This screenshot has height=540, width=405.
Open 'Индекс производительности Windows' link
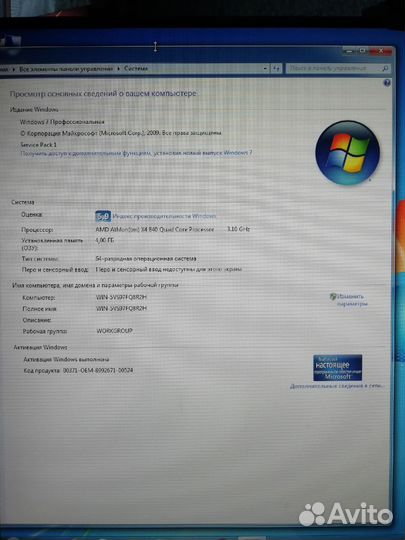point(164,216)
